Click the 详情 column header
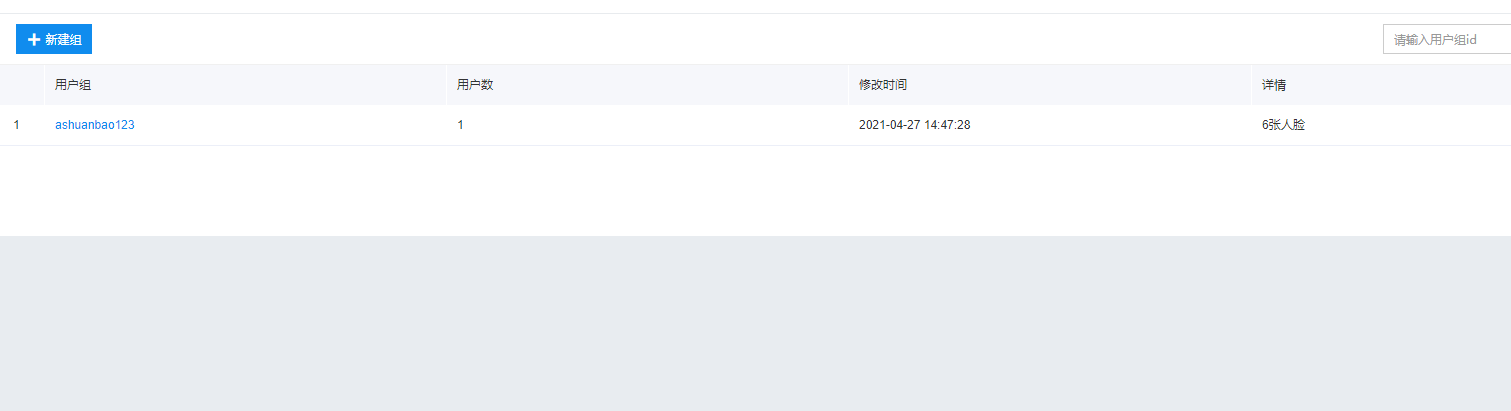 (x=1274, y=85)
